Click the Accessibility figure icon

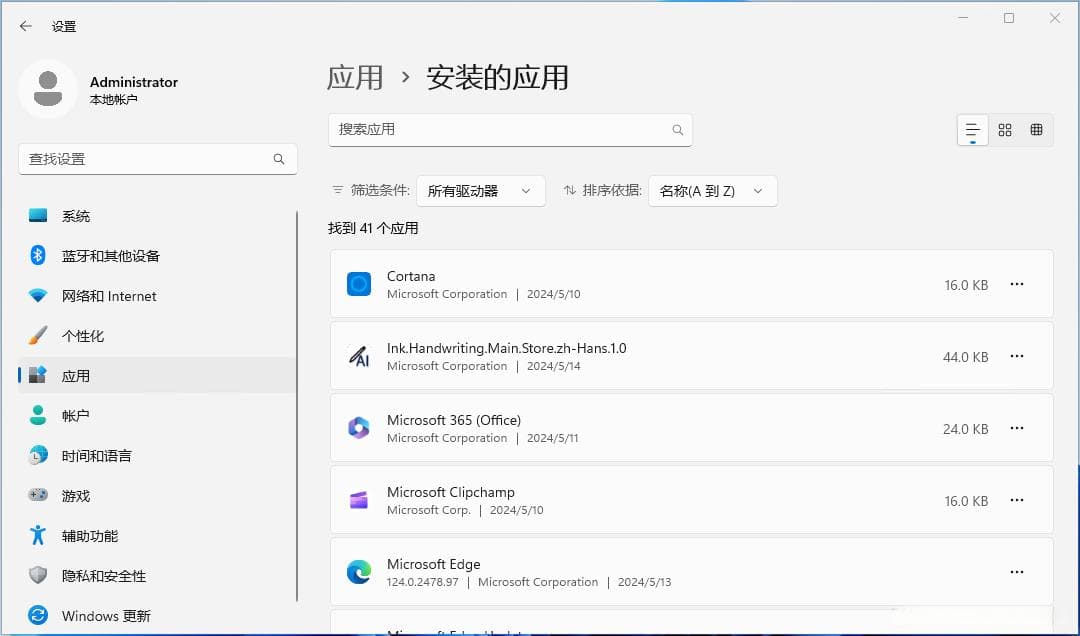coord(38,535)
